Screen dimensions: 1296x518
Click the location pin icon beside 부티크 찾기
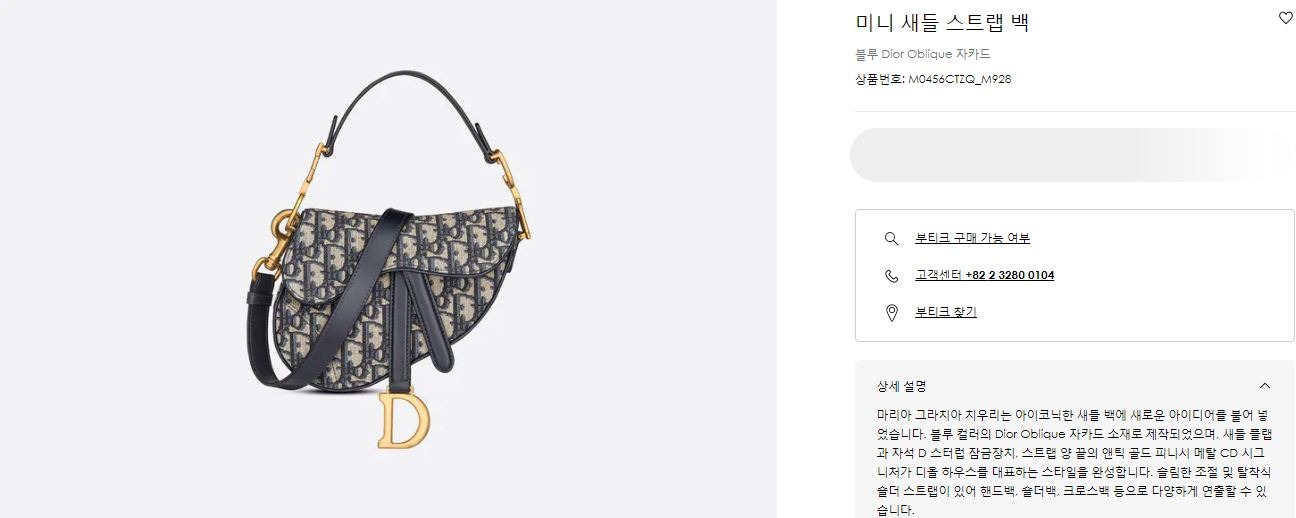pyautogui.click(x=891, y=313)
